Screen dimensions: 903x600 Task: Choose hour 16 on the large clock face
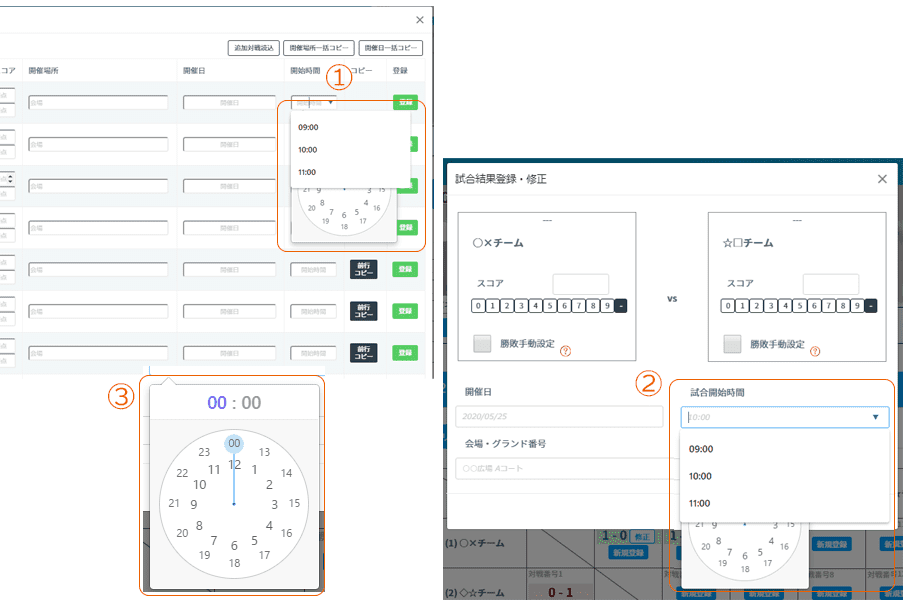(x=286, y=533)
